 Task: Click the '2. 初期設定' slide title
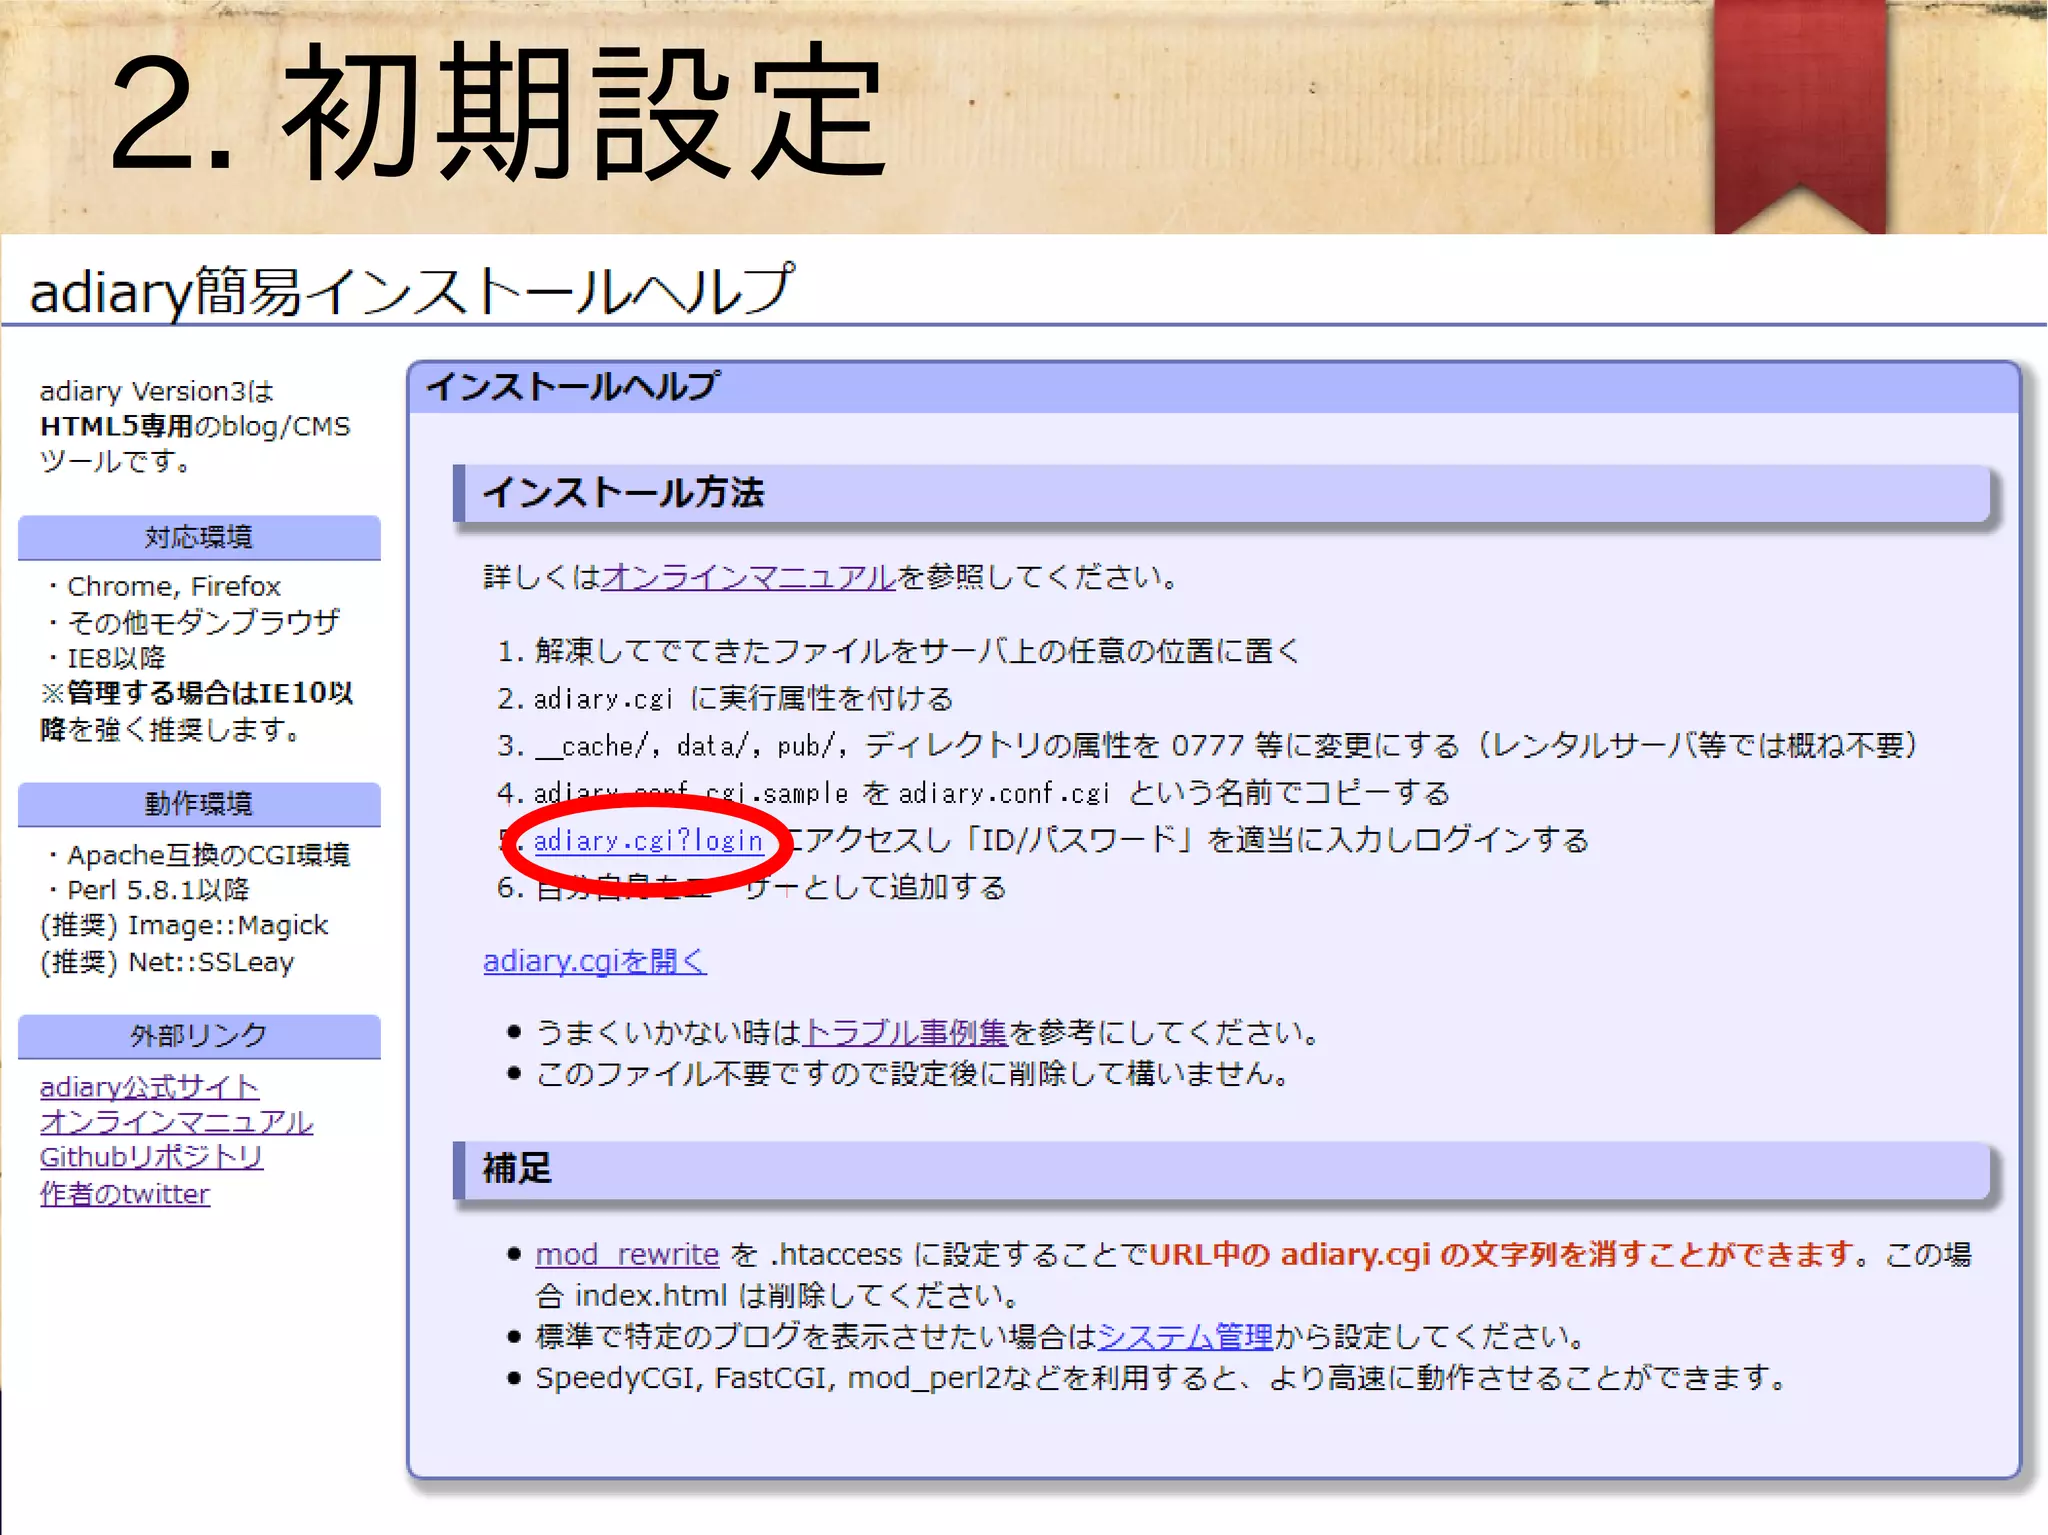(497, 114)
